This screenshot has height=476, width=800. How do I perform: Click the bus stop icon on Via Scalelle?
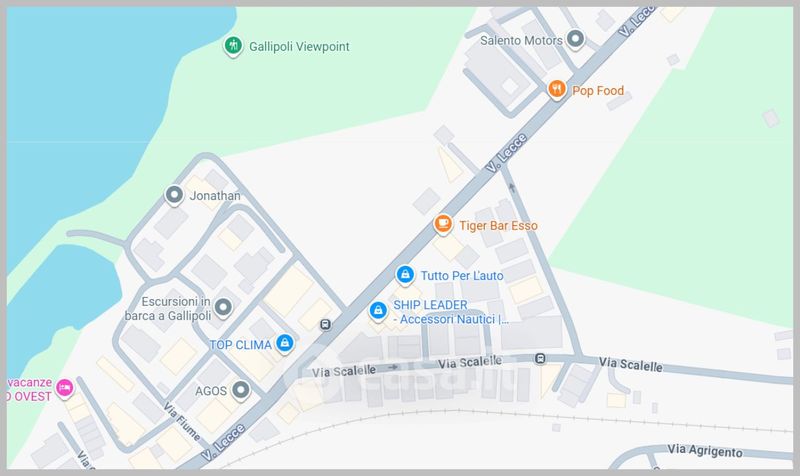click(x=540, y=359)
